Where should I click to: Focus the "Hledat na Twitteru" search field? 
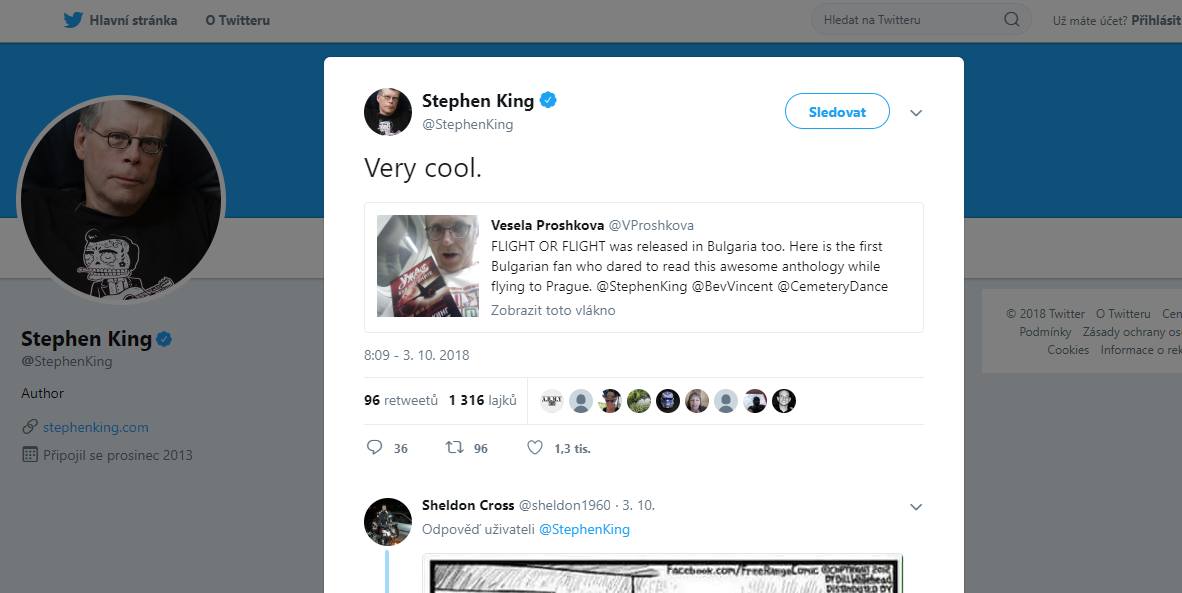coord(905,20)
